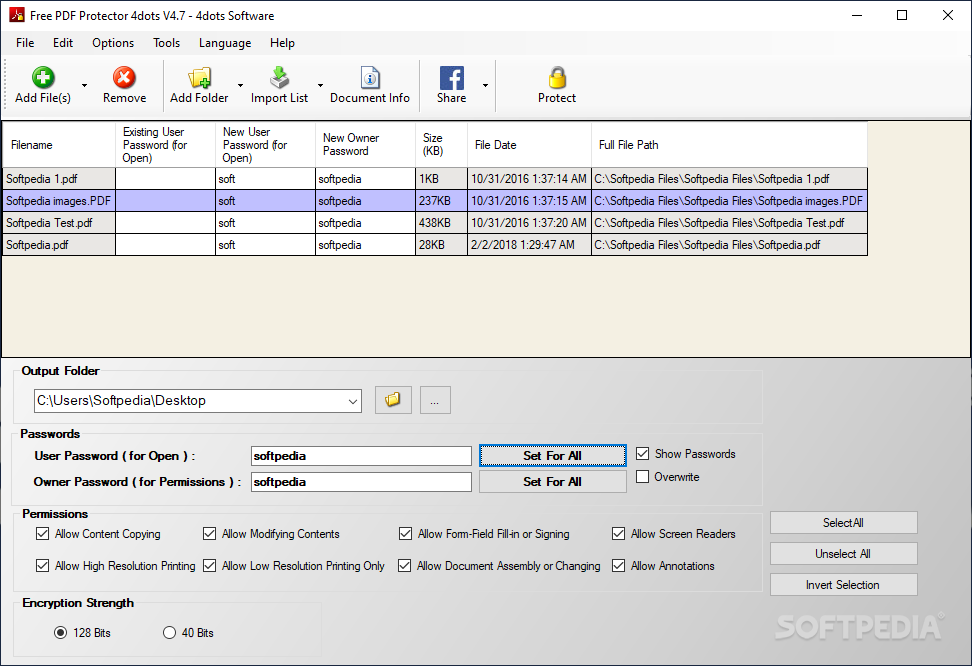Click the Remove red X icon

pyautogui.click(x=124, y=78)
